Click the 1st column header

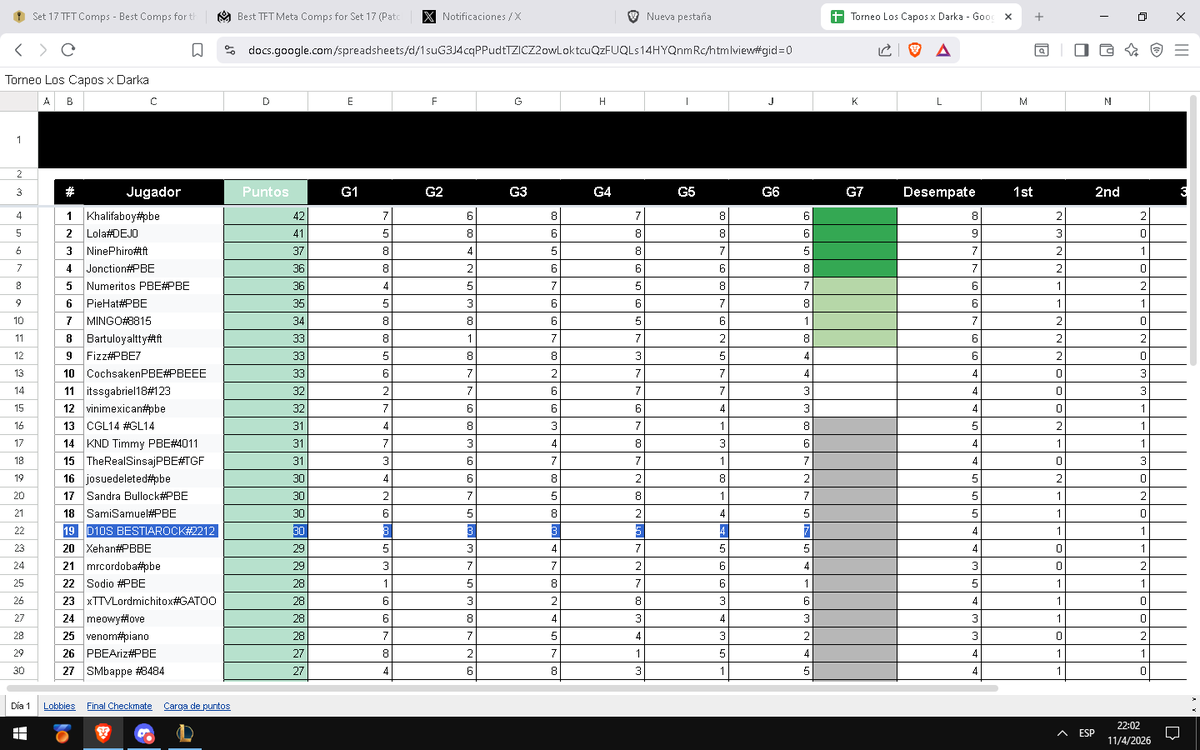(x=1023, y=192)
